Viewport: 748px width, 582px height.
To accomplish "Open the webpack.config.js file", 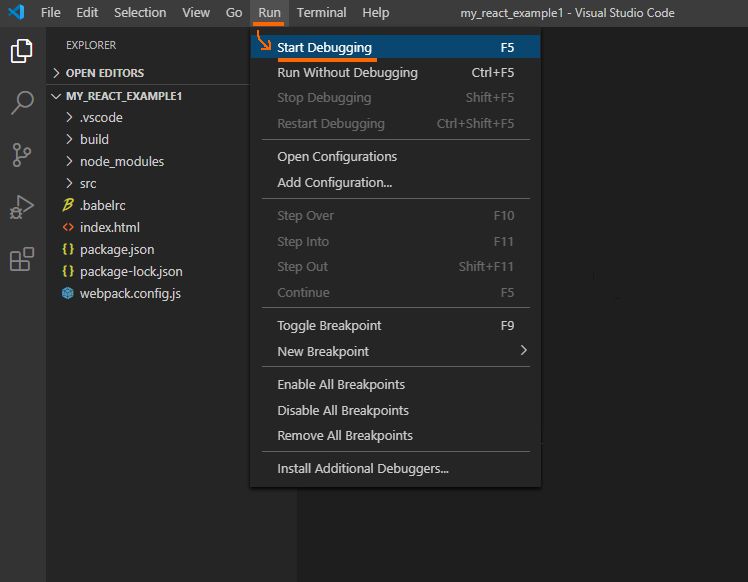I will pos(130,293).
